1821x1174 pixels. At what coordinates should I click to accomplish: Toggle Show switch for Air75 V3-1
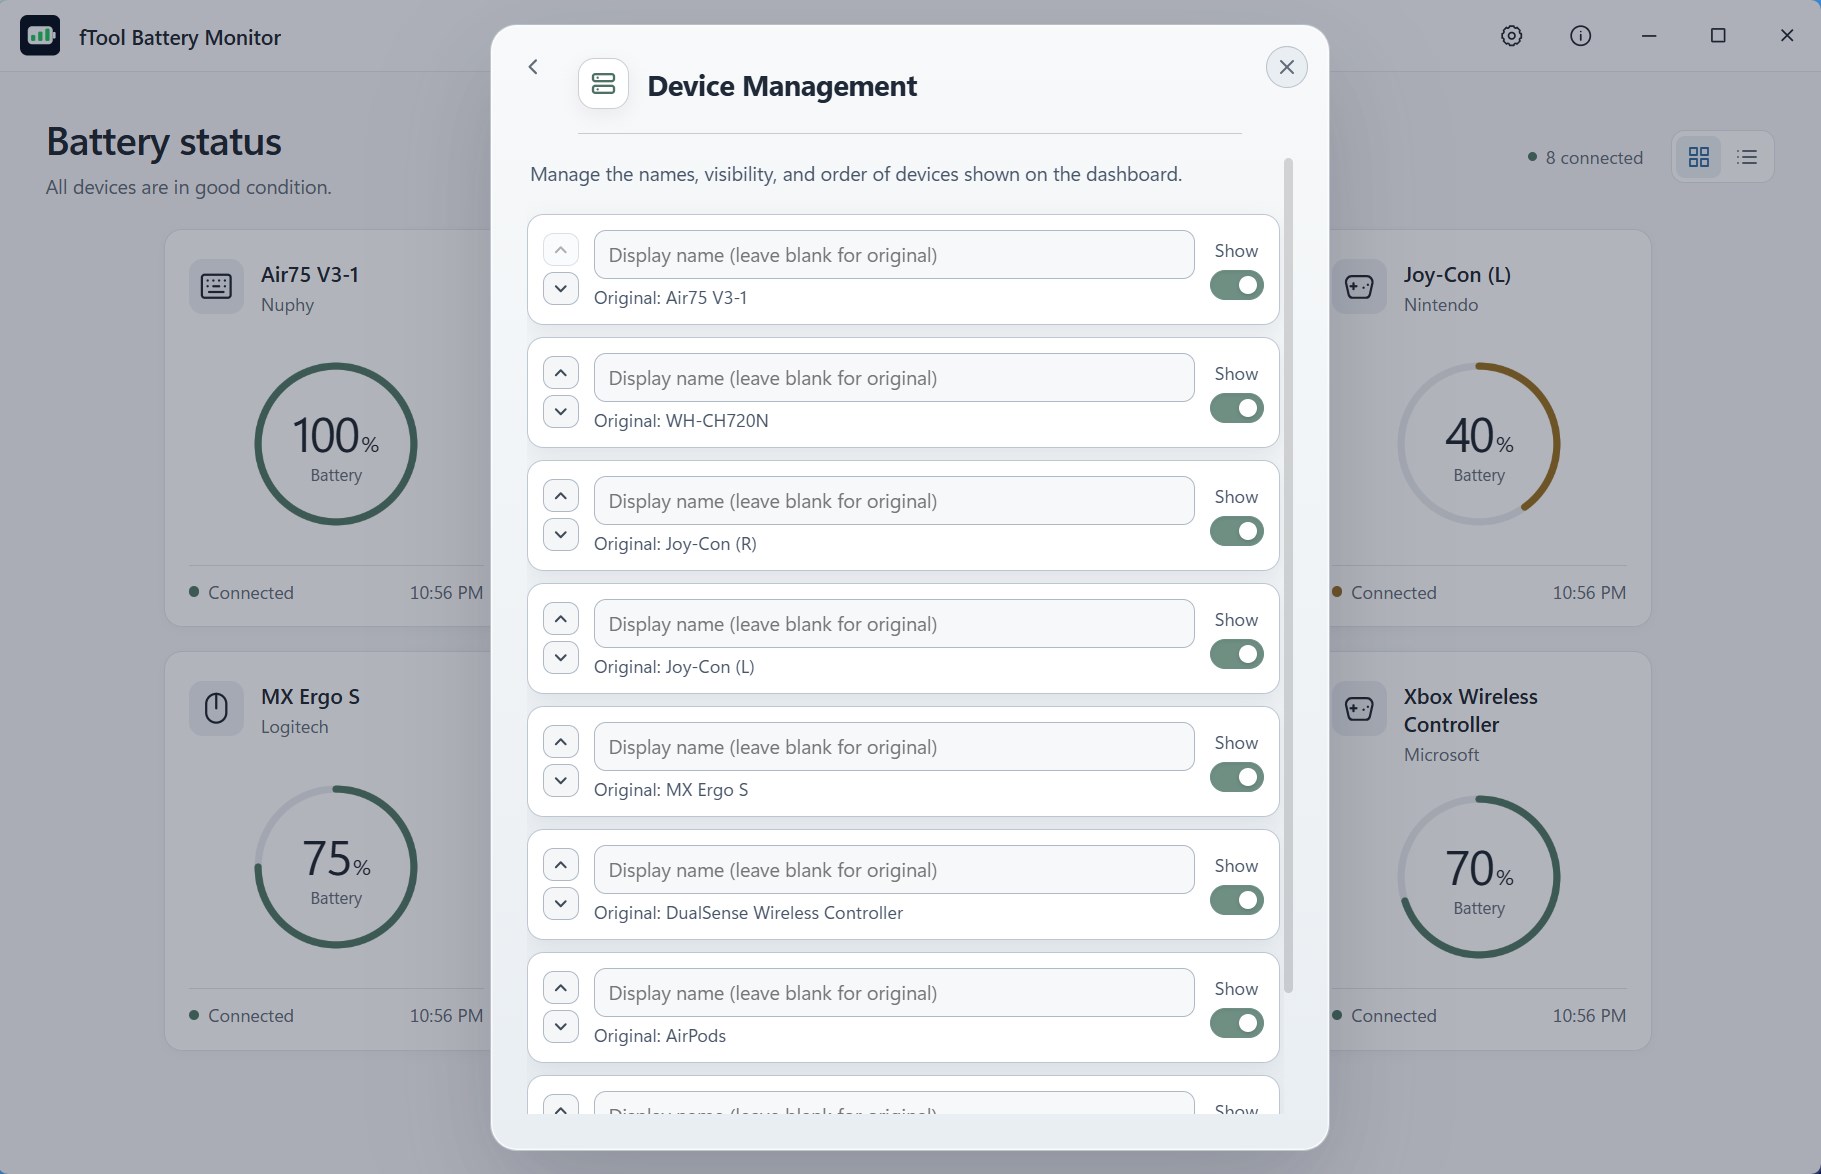click(1236, 285)
